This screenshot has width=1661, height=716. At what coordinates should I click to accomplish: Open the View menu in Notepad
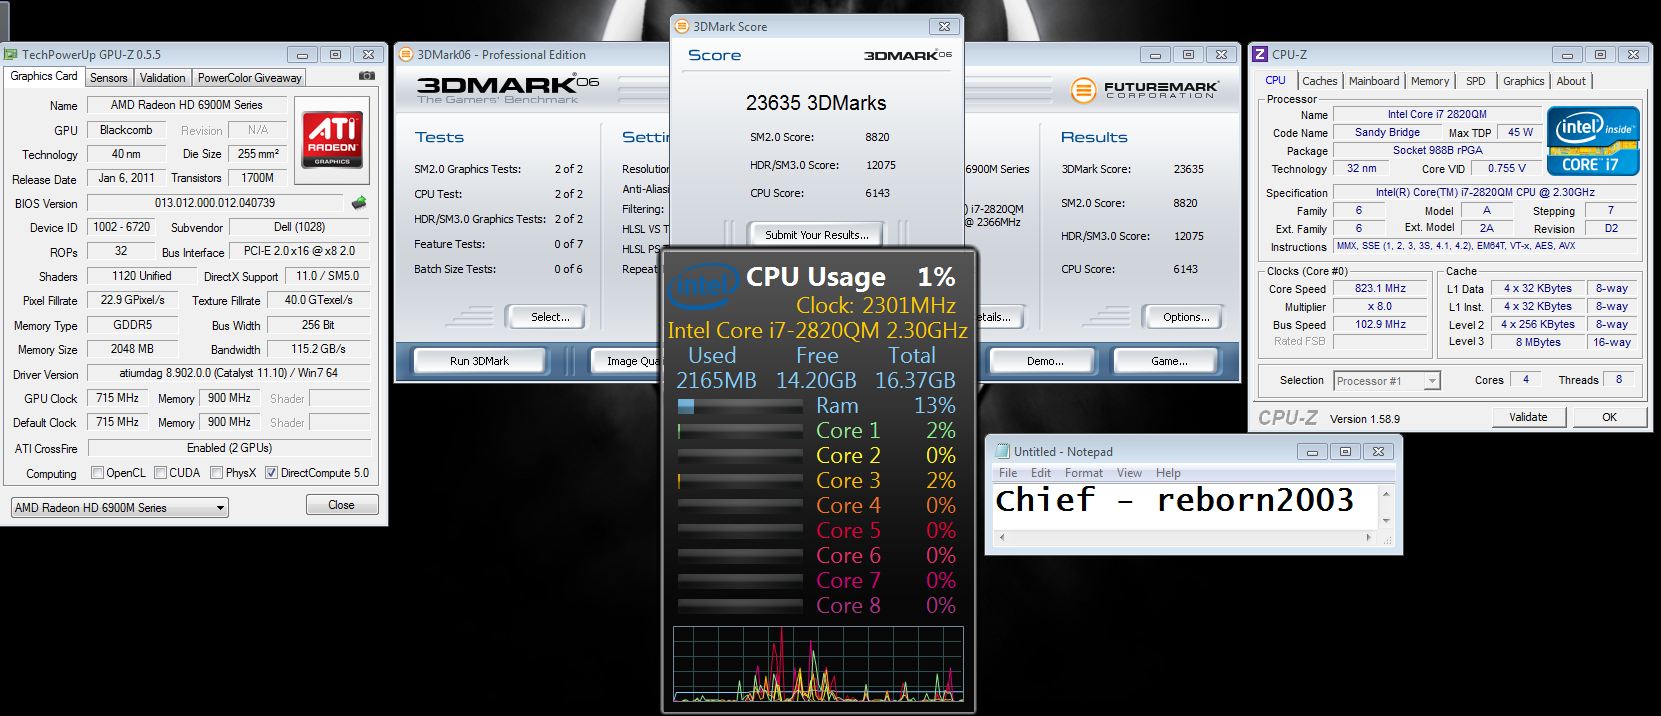point(1129,473)
